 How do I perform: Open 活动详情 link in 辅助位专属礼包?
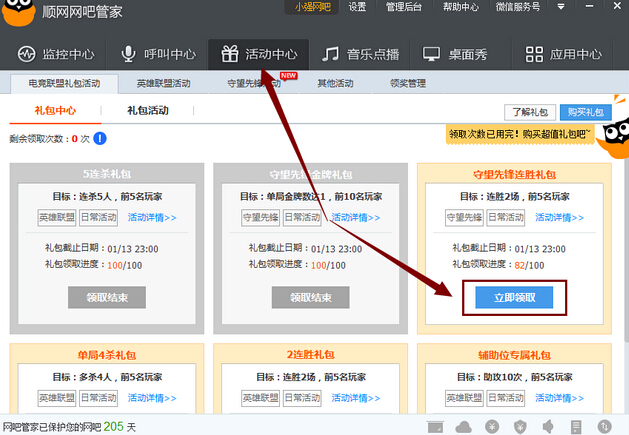point(560,398)
